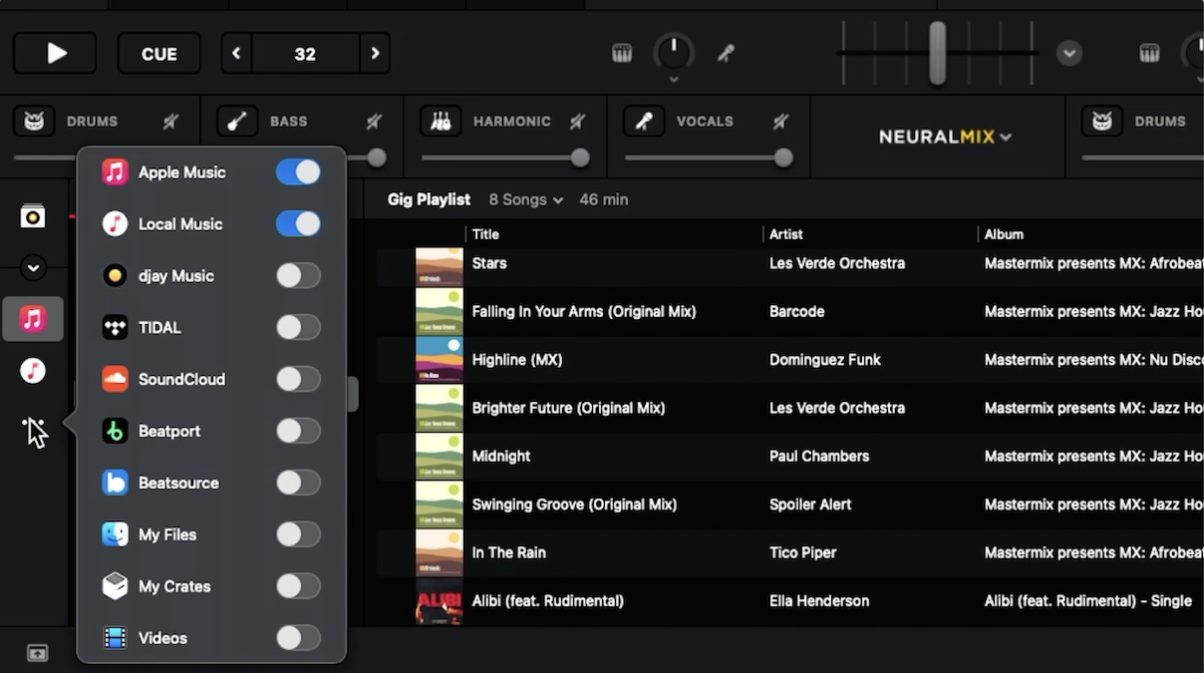The width and height of the screenshot is (1204, 673).
Task: Select the Alibi (feat. Rudimental) track thumbnail
Action: tap(439, 601)
